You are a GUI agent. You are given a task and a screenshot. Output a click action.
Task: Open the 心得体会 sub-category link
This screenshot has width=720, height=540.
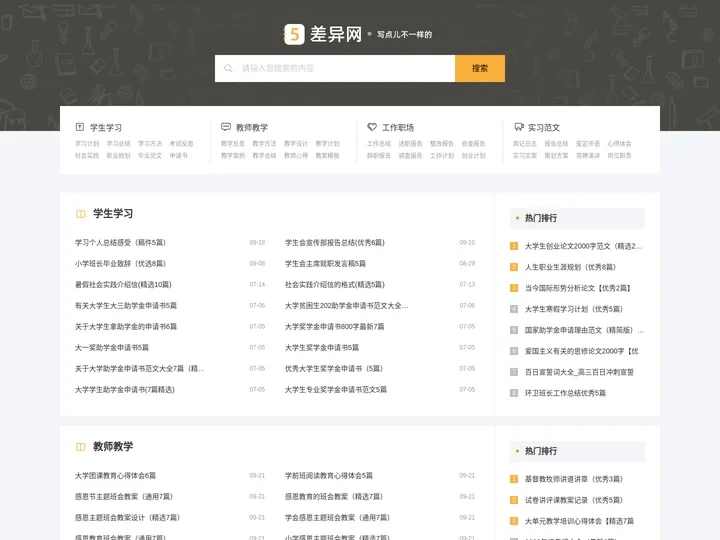pos(619,144)
